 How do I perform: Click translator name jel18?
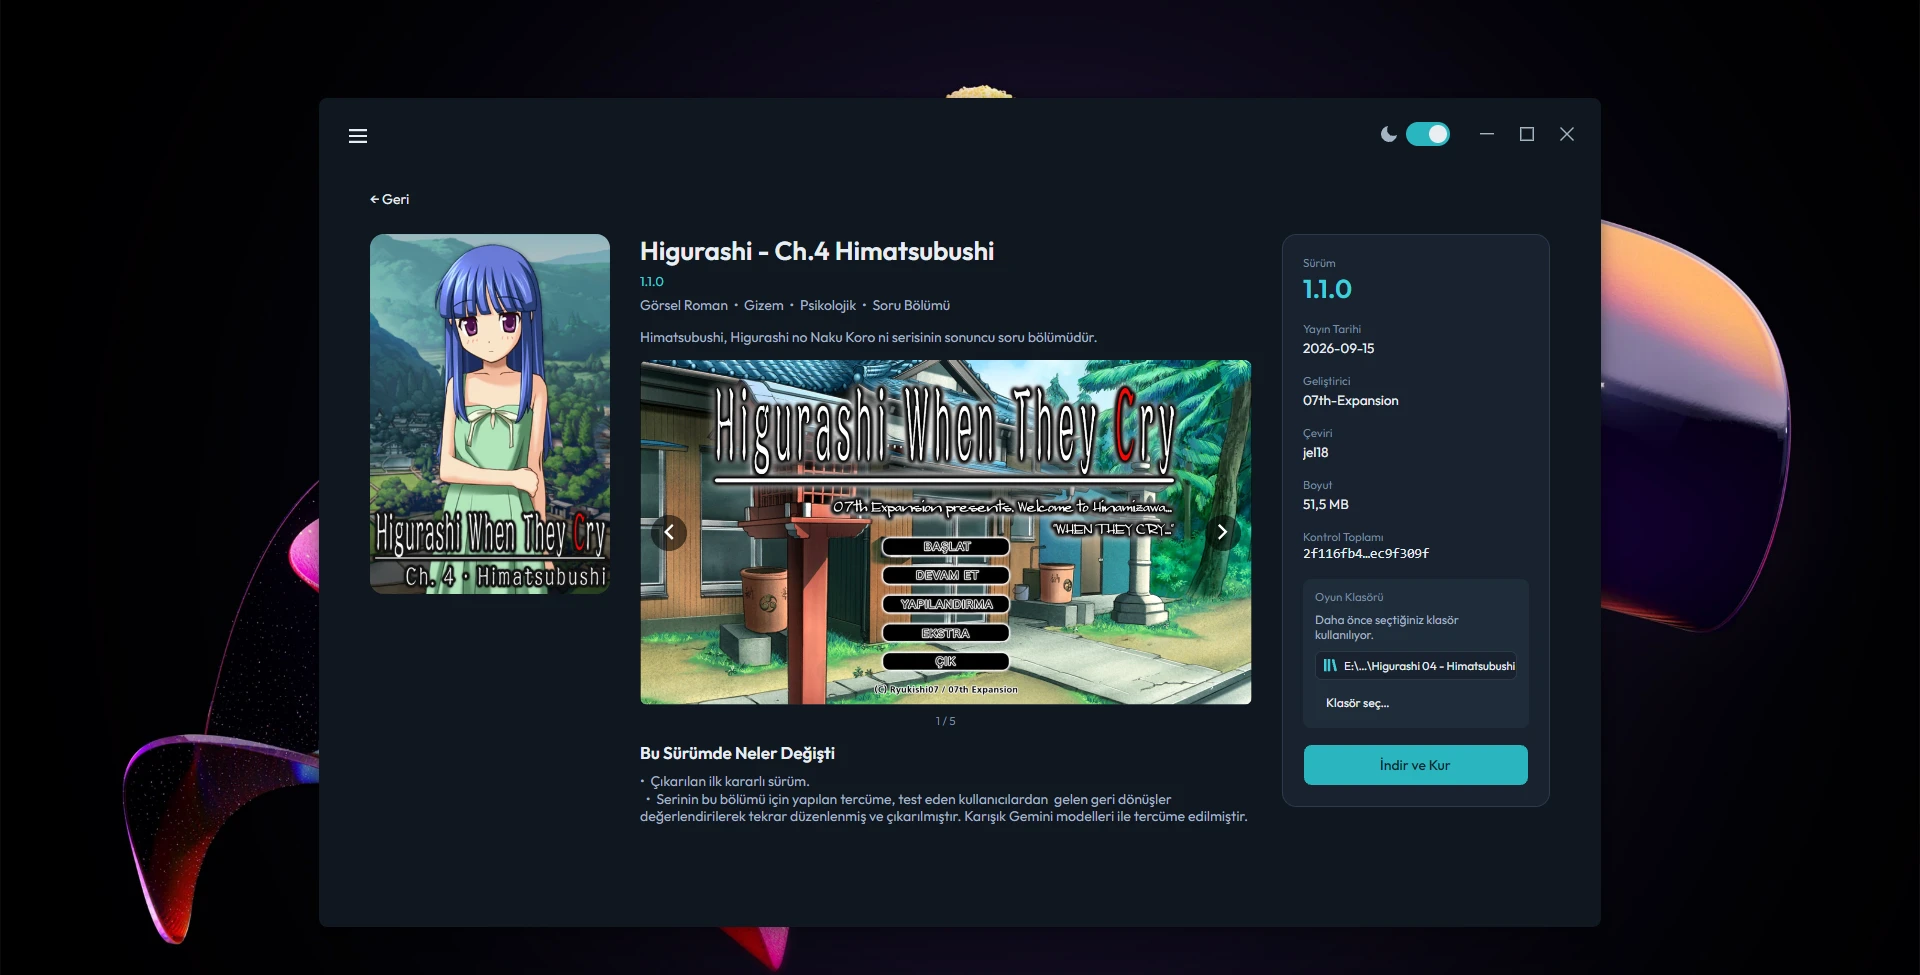(1315, 452)
